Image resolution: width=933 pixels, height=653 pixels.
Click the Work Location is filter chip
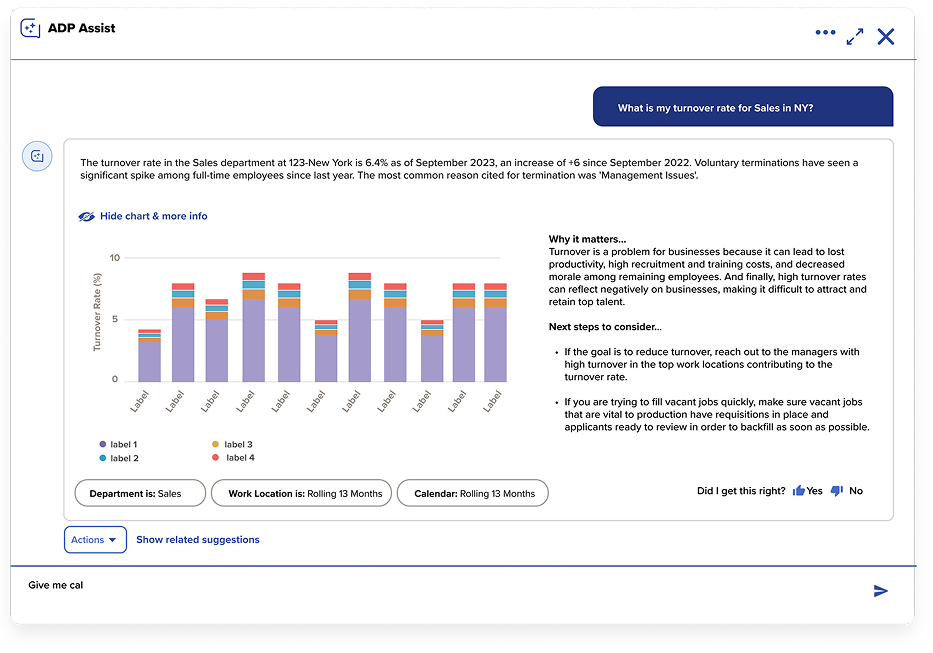[302, 493]
